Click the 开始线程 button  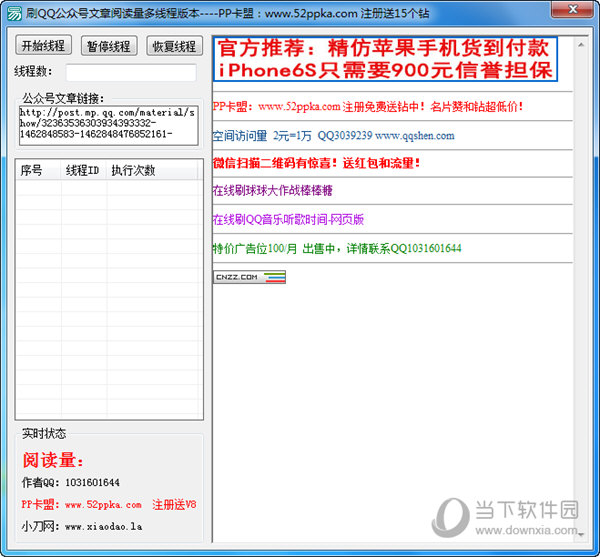(44, 46)
